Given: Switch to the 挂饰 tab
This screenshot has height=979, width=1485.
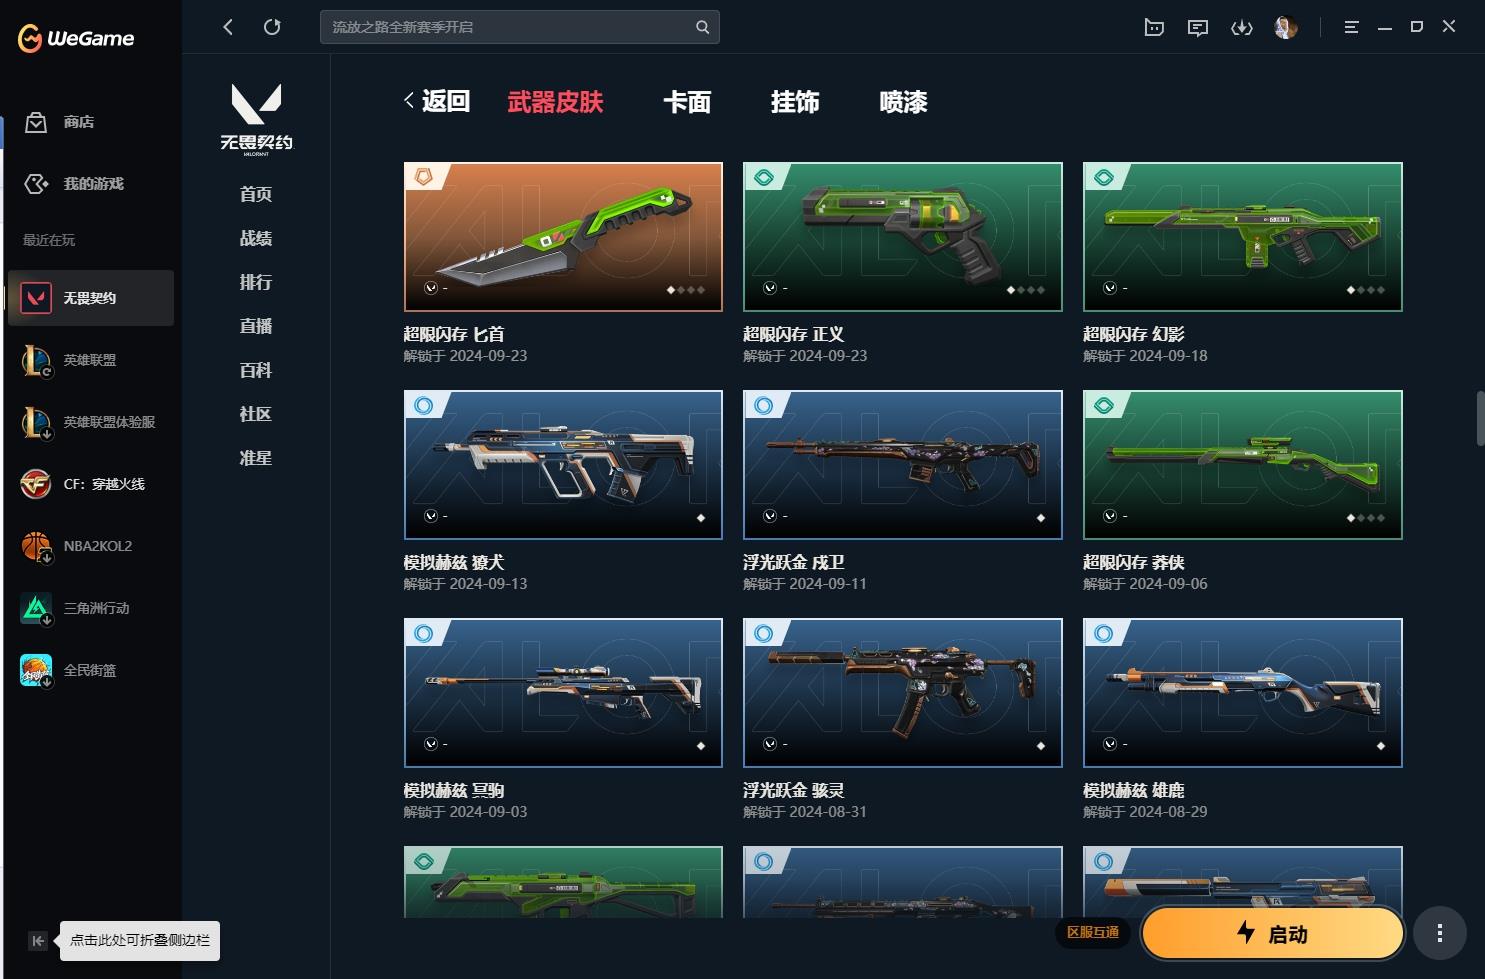Looking at the screenshot, I should 795,102.
